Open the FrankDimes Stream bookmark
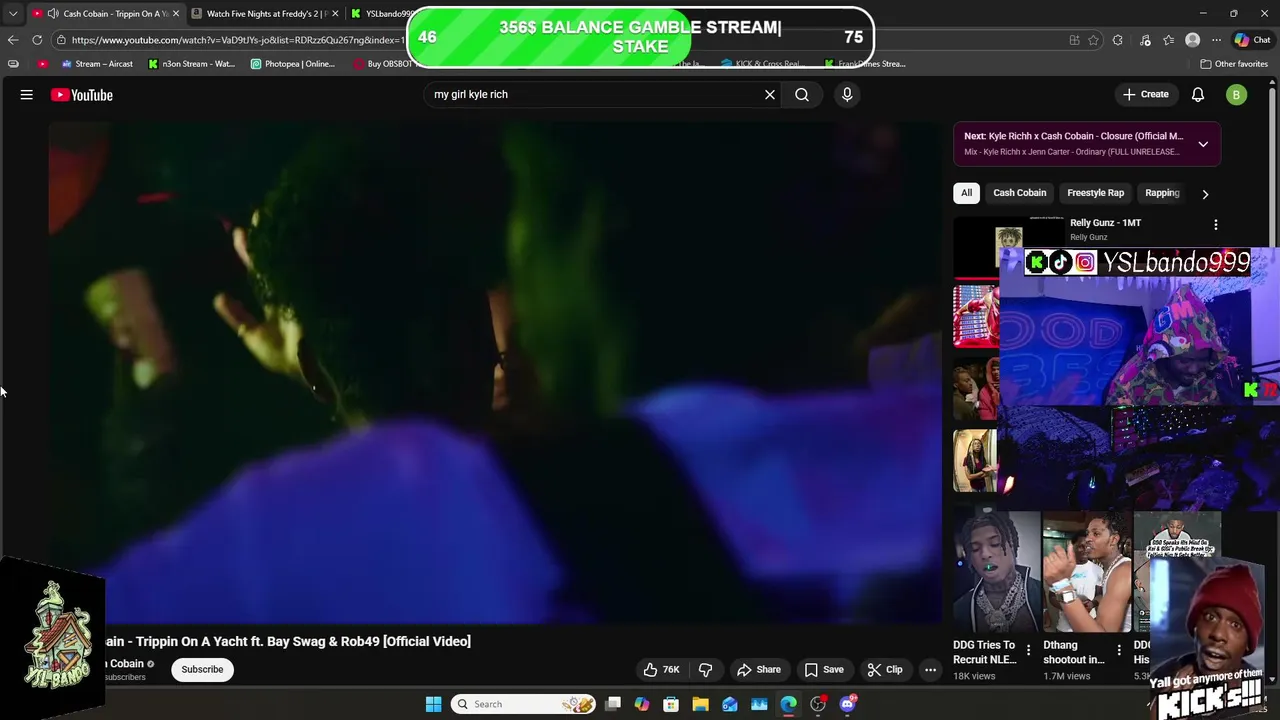 coord(865,64)
